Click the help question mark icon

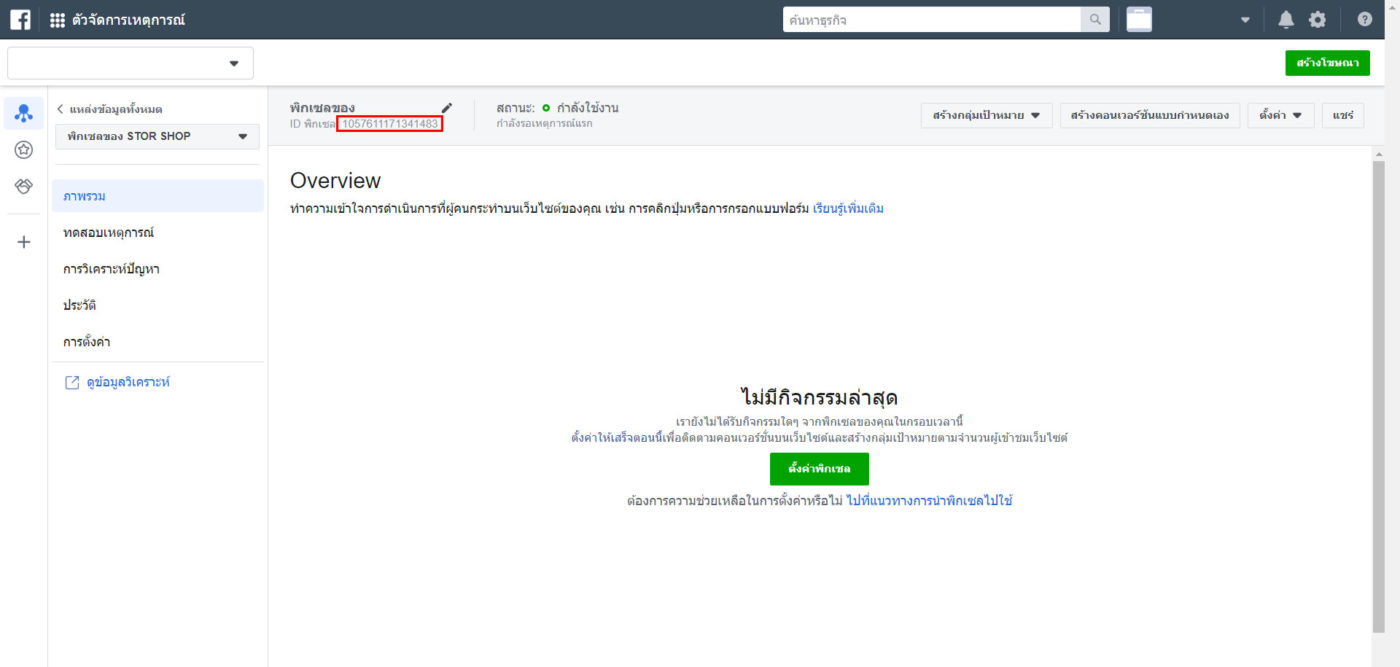(1364, 19)
